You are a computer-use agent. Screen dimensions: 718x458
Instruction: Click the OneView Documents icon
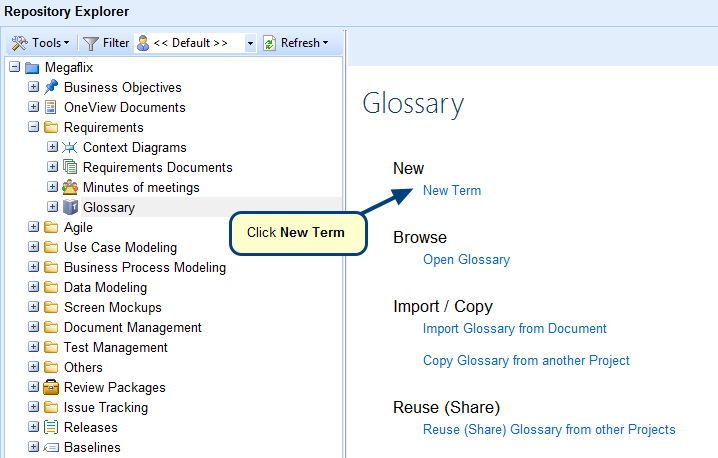click(51, 107)
